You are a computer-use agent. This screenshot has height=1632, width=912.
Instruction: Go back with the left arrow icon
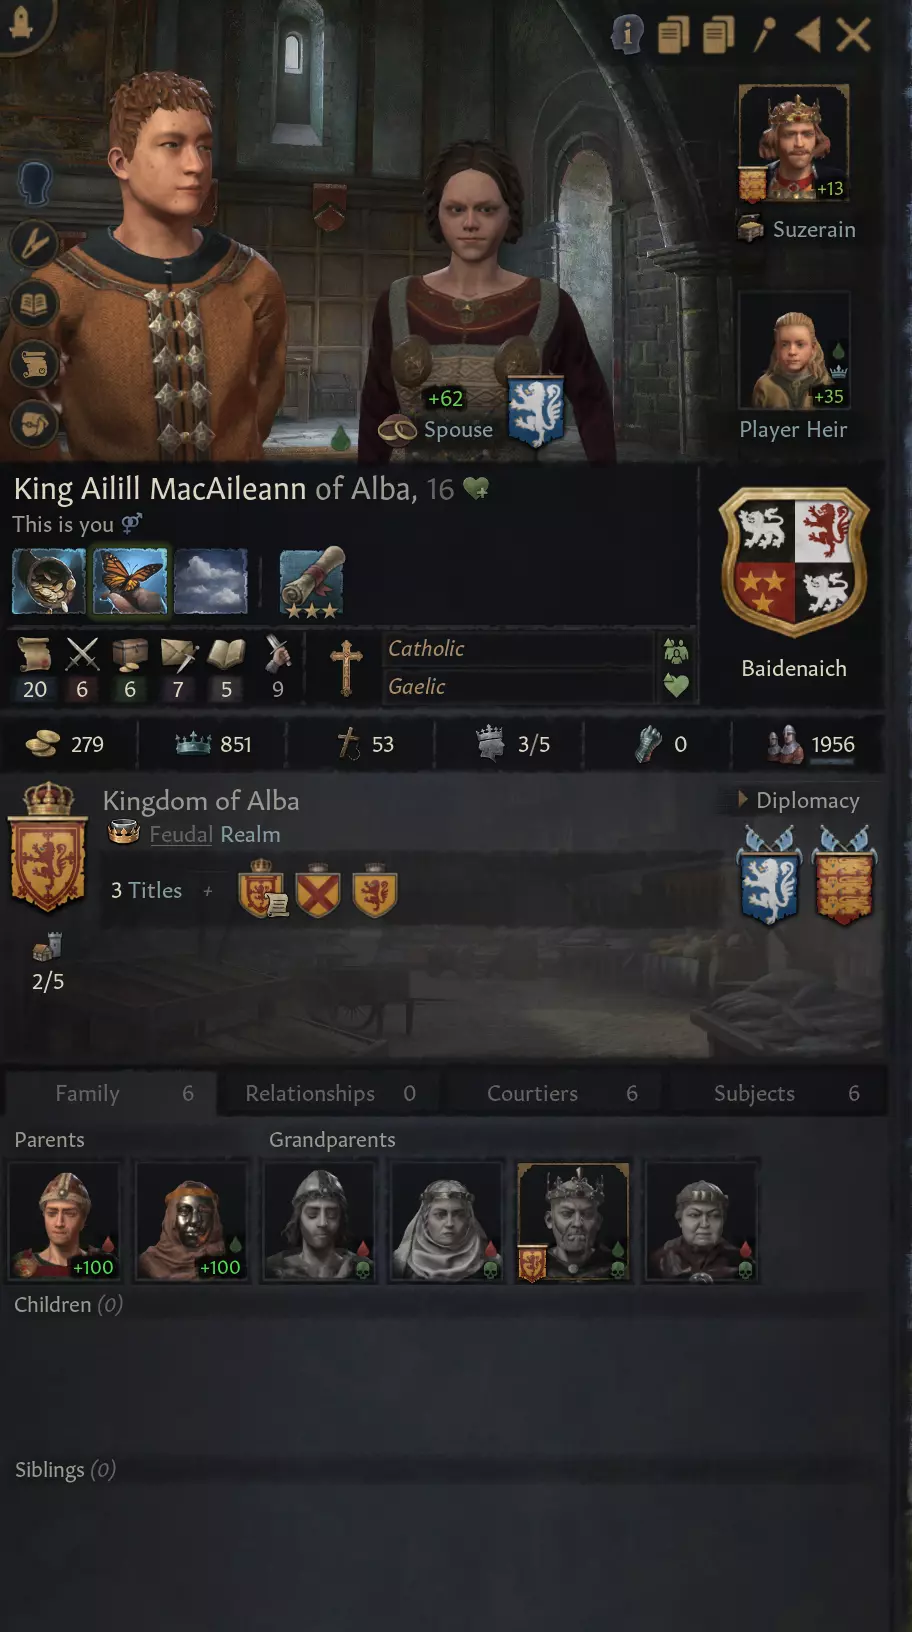pyautogui.click(x=808, y=35)
